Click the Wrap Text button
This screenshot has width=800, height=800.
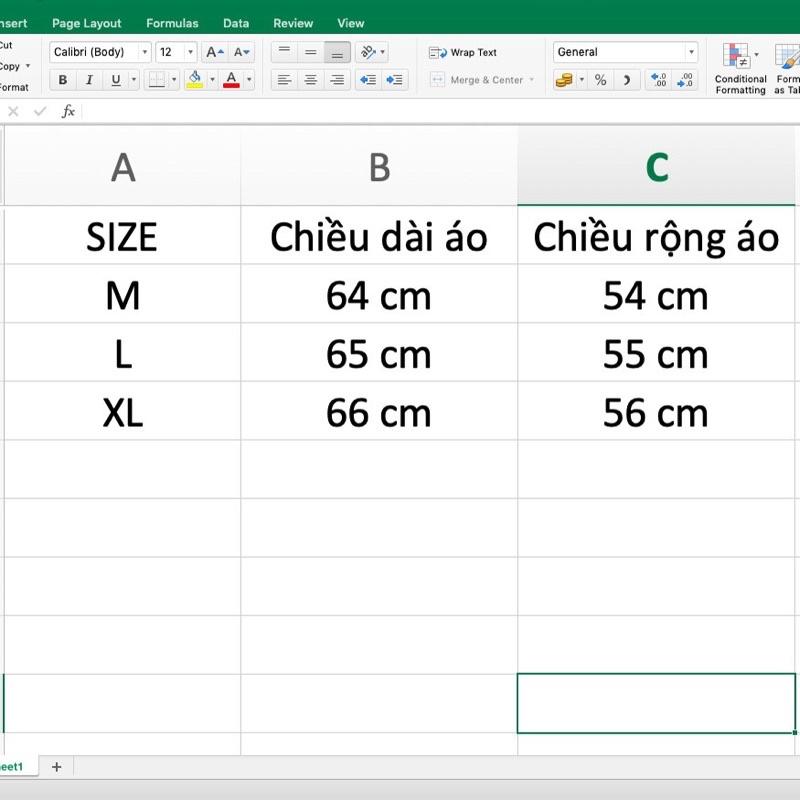(x=463, y=53)
